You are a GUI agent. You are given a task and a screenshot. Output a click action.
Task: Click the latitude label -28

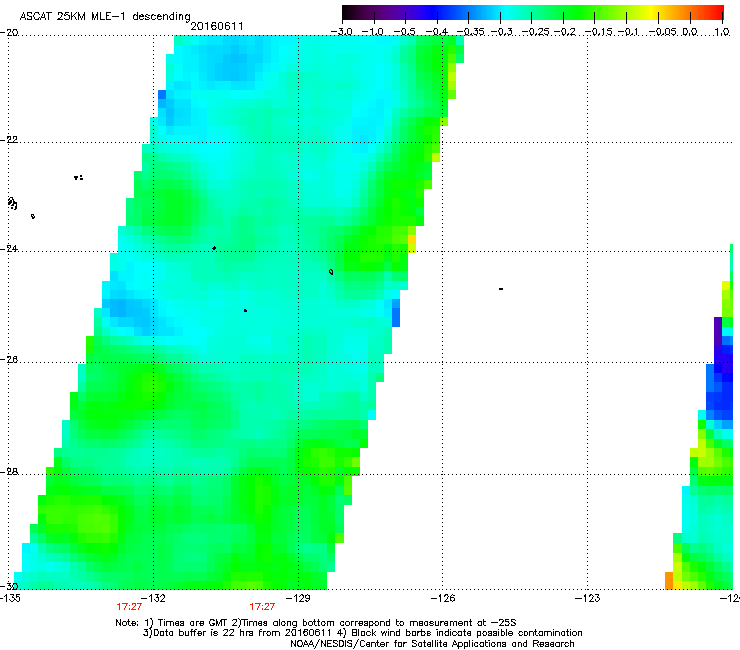coord(9,472)
